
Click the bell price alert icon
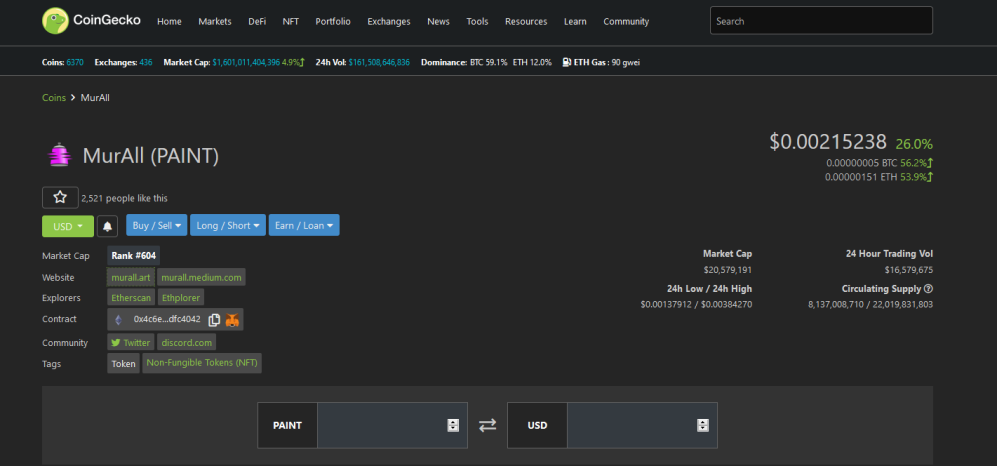click(x=107, y=226)
